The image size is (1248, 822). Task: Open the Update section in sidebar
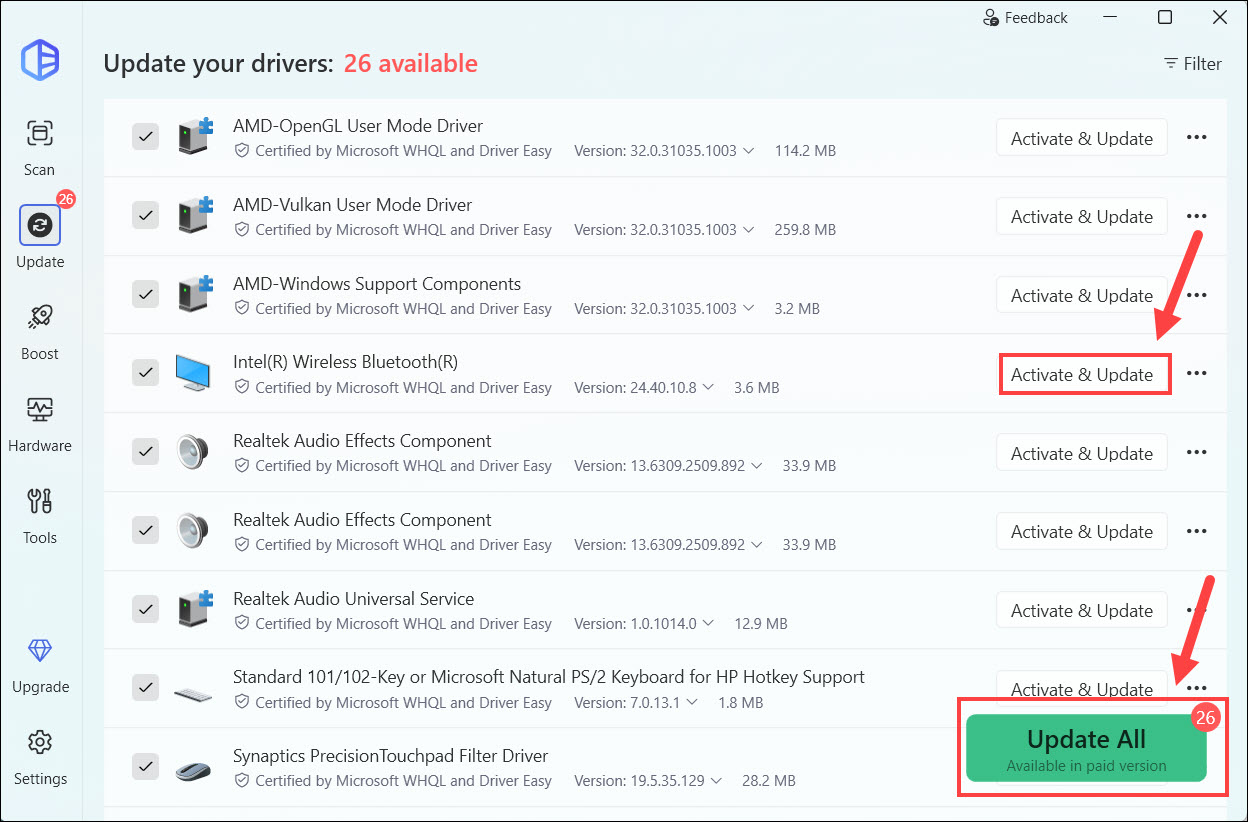[x=40, y=238]
